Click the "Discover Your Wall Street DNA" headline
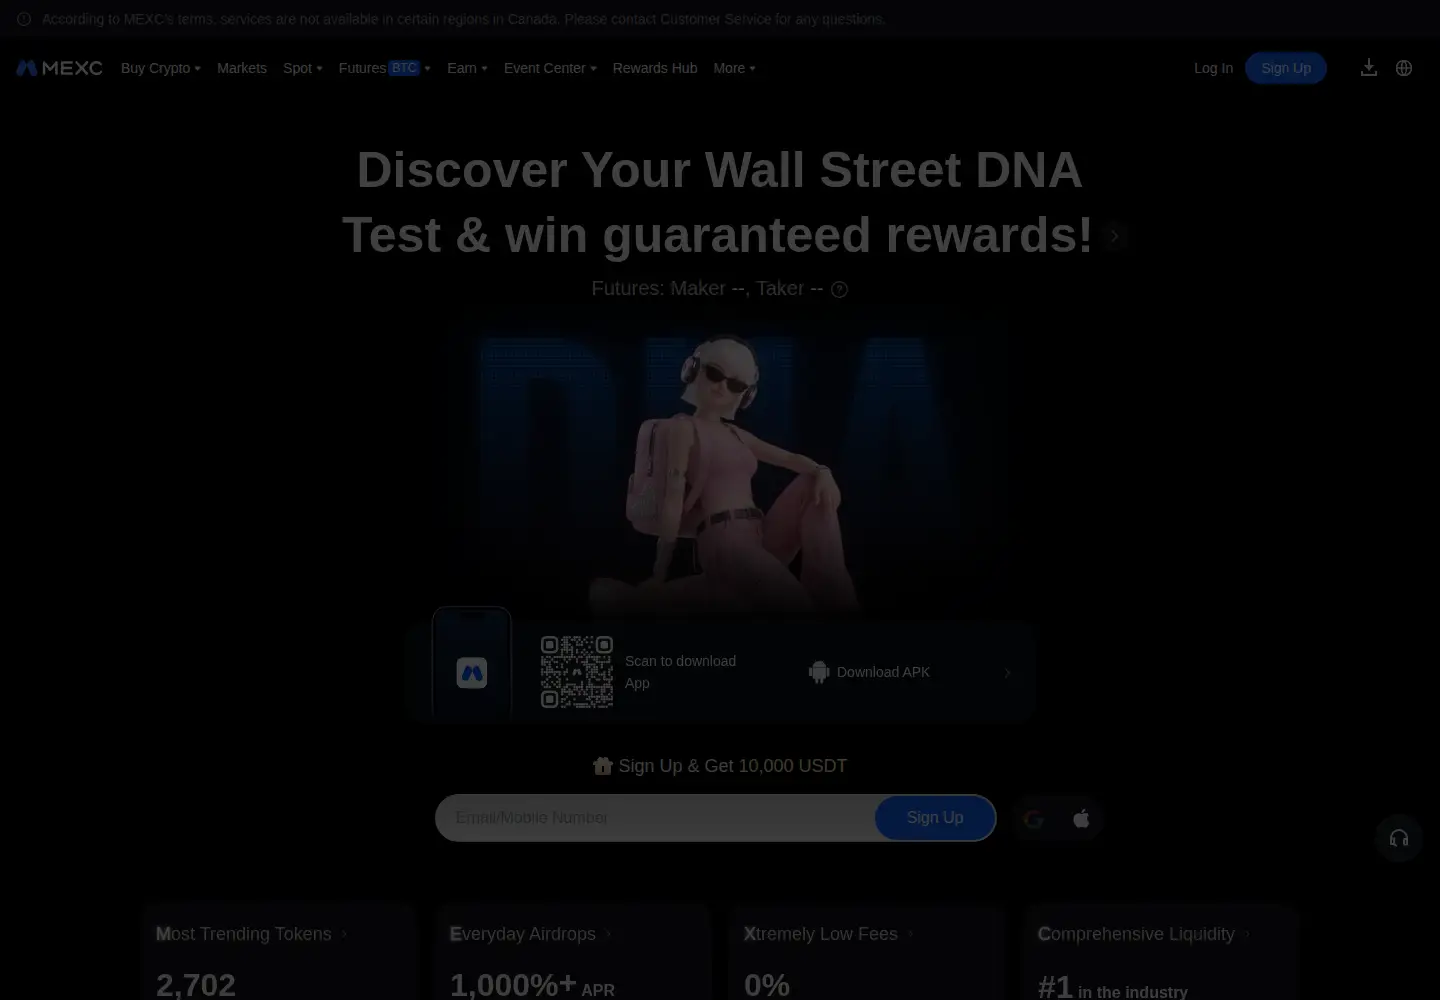Image resolution: width=1440 pixels, height=1000 pixels. point(720,170)
